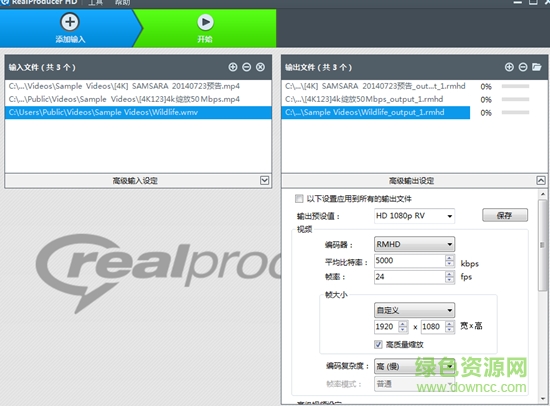This screenshot has width=550, height=406.
Task: Select output file SAMSARA...out...t_1.rmhd
Action: [376, 86]
